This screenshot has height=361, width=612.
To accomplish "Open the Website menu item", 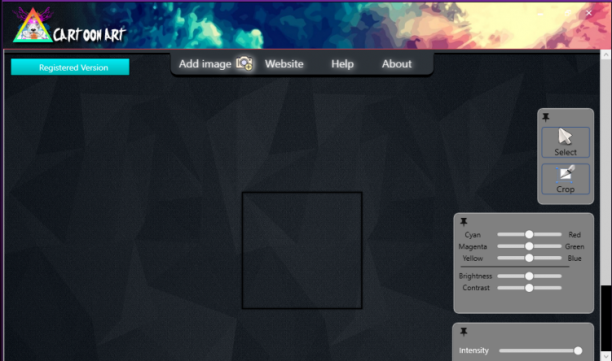I will point(284,64).
